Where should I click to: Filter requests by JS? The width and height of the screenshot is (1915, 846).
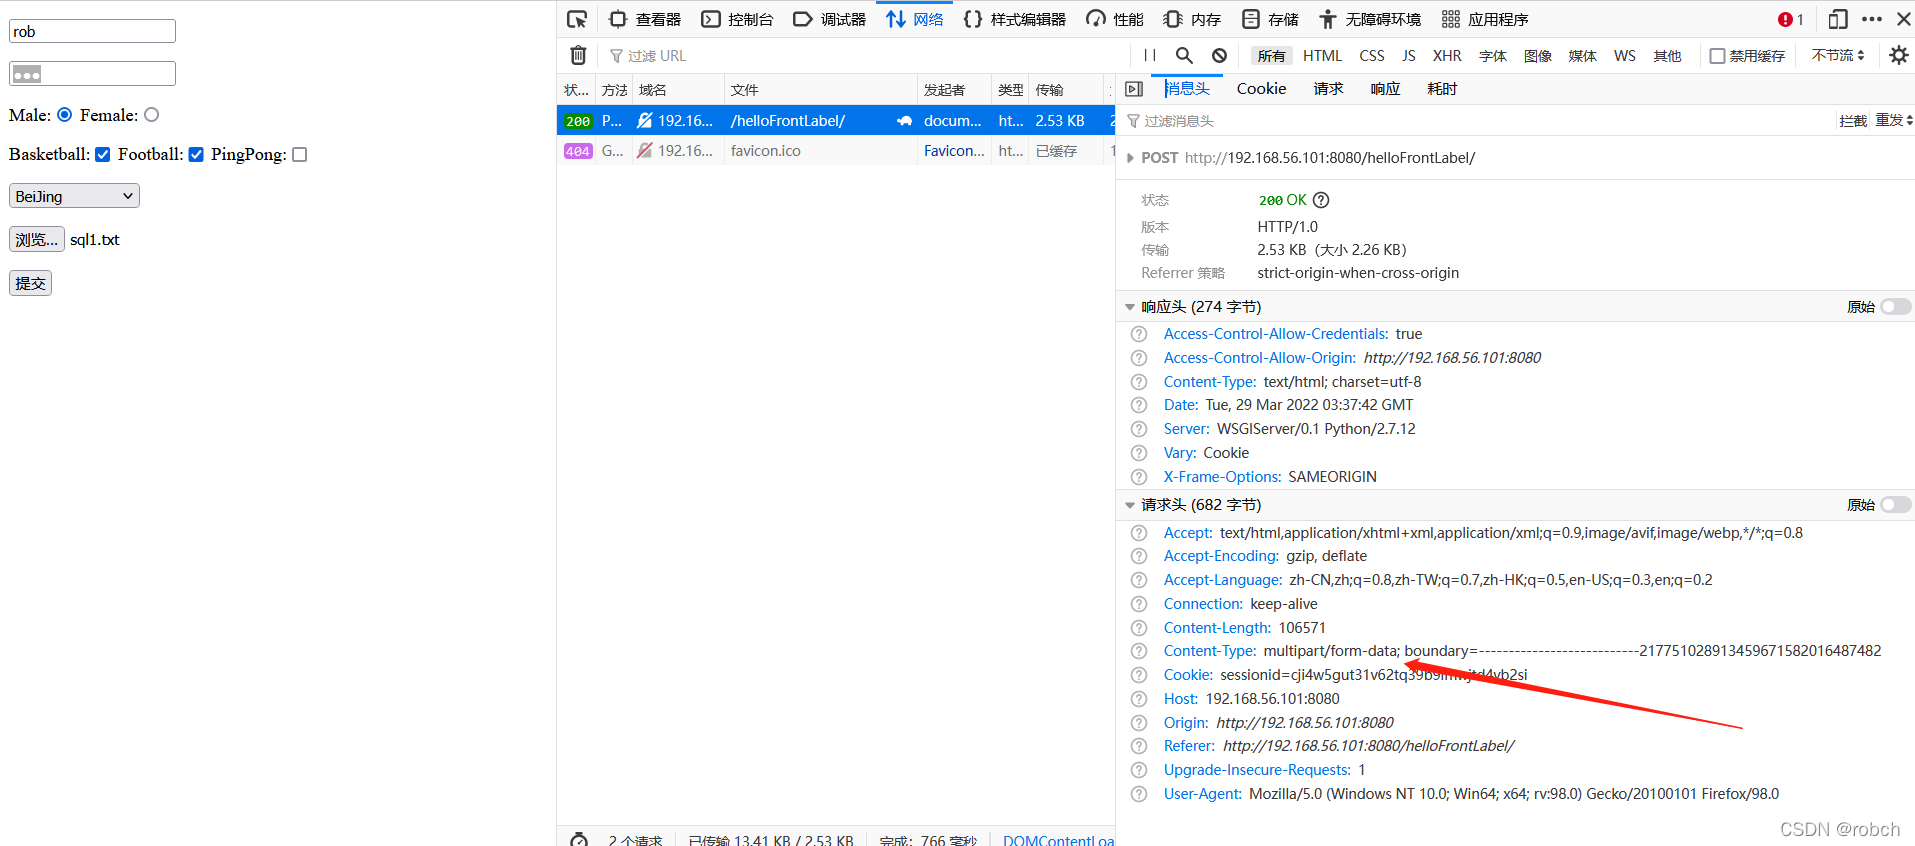point(1408,56)
